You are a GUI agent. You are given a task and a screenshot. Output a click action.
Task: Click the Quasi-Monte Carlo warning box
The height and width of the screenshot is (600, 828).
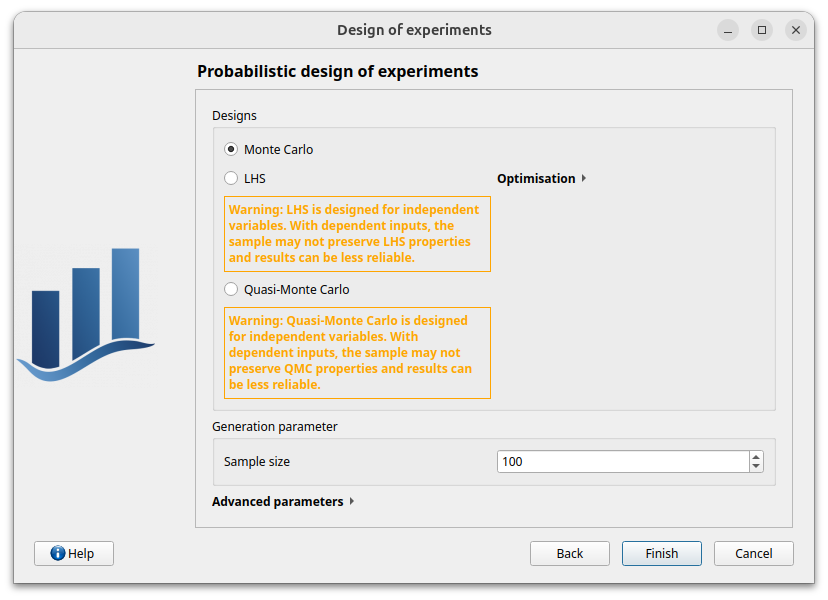pos(357,353)
